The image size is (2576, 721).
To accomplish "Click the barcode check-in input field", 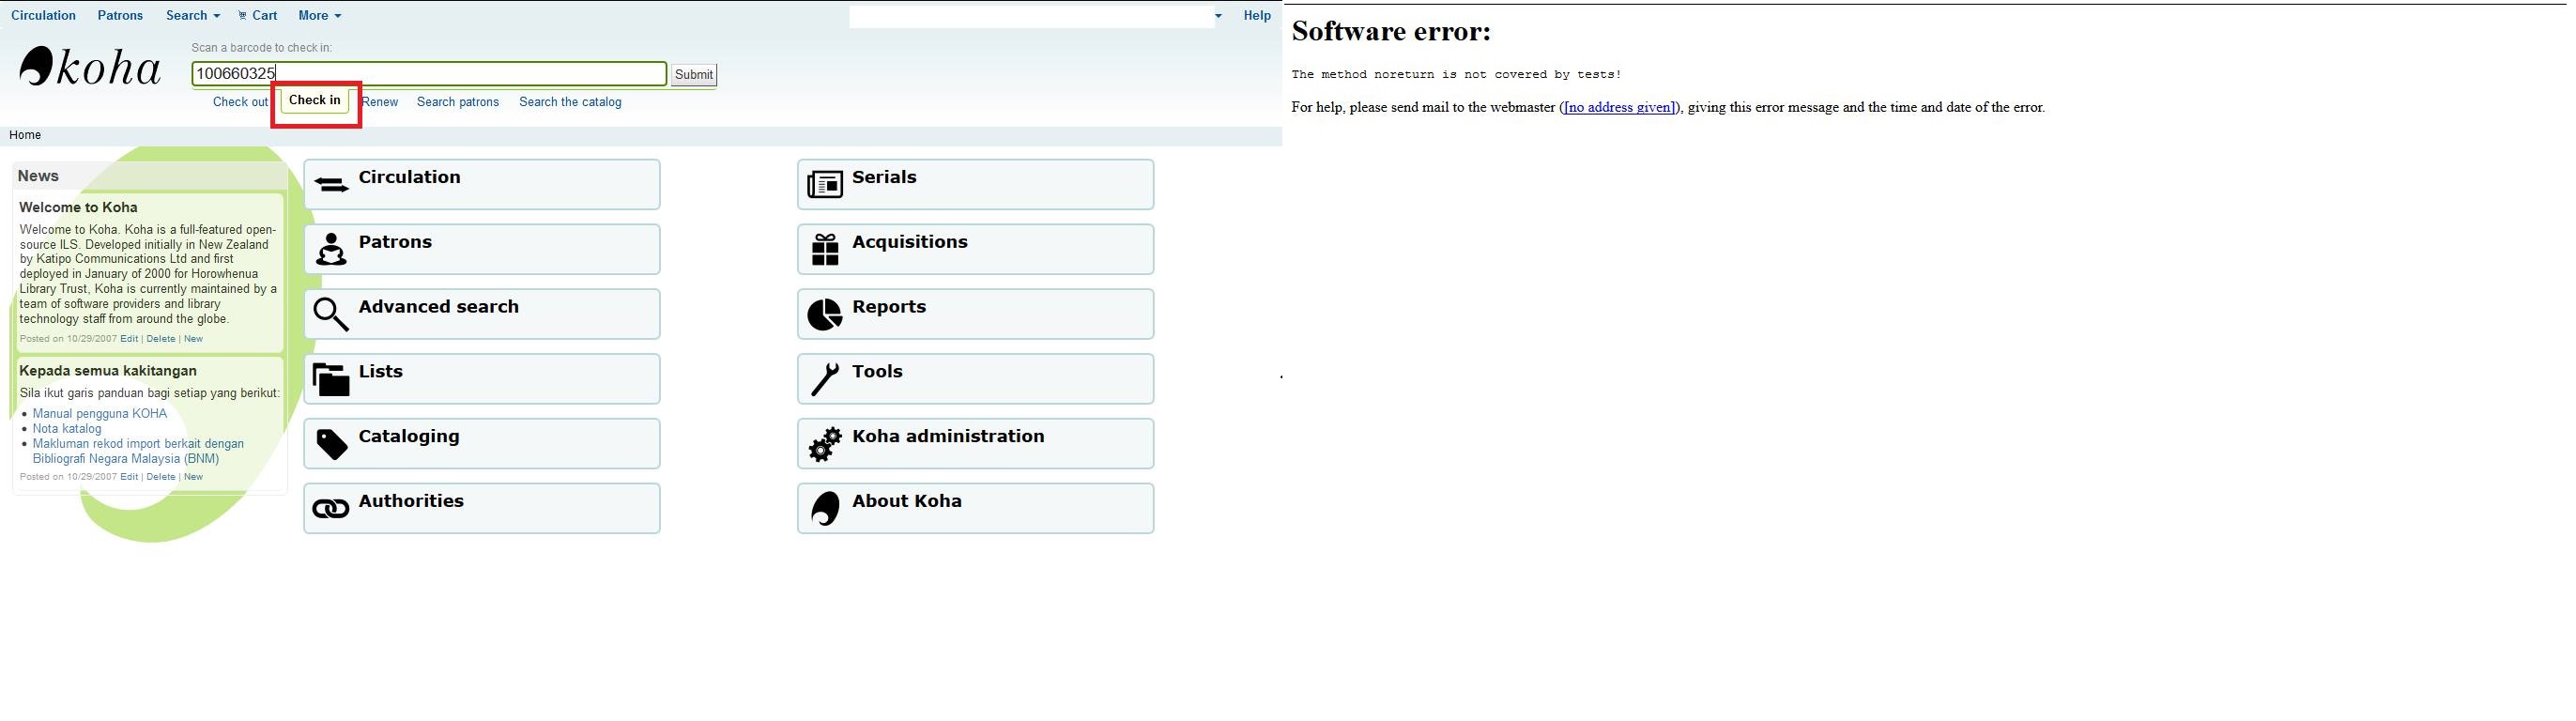I will point(429,74).
